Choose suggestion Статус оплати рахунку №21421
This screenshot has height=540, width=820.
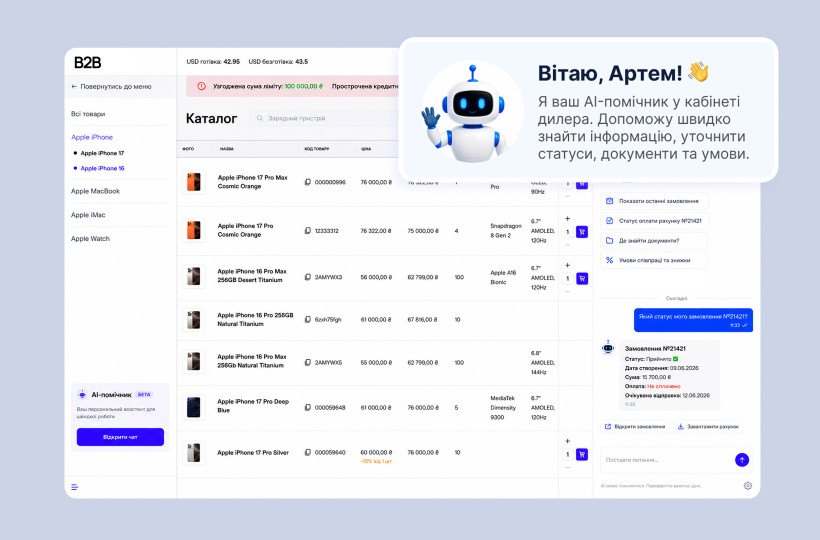pyautogui.click(x=655, y=221)
